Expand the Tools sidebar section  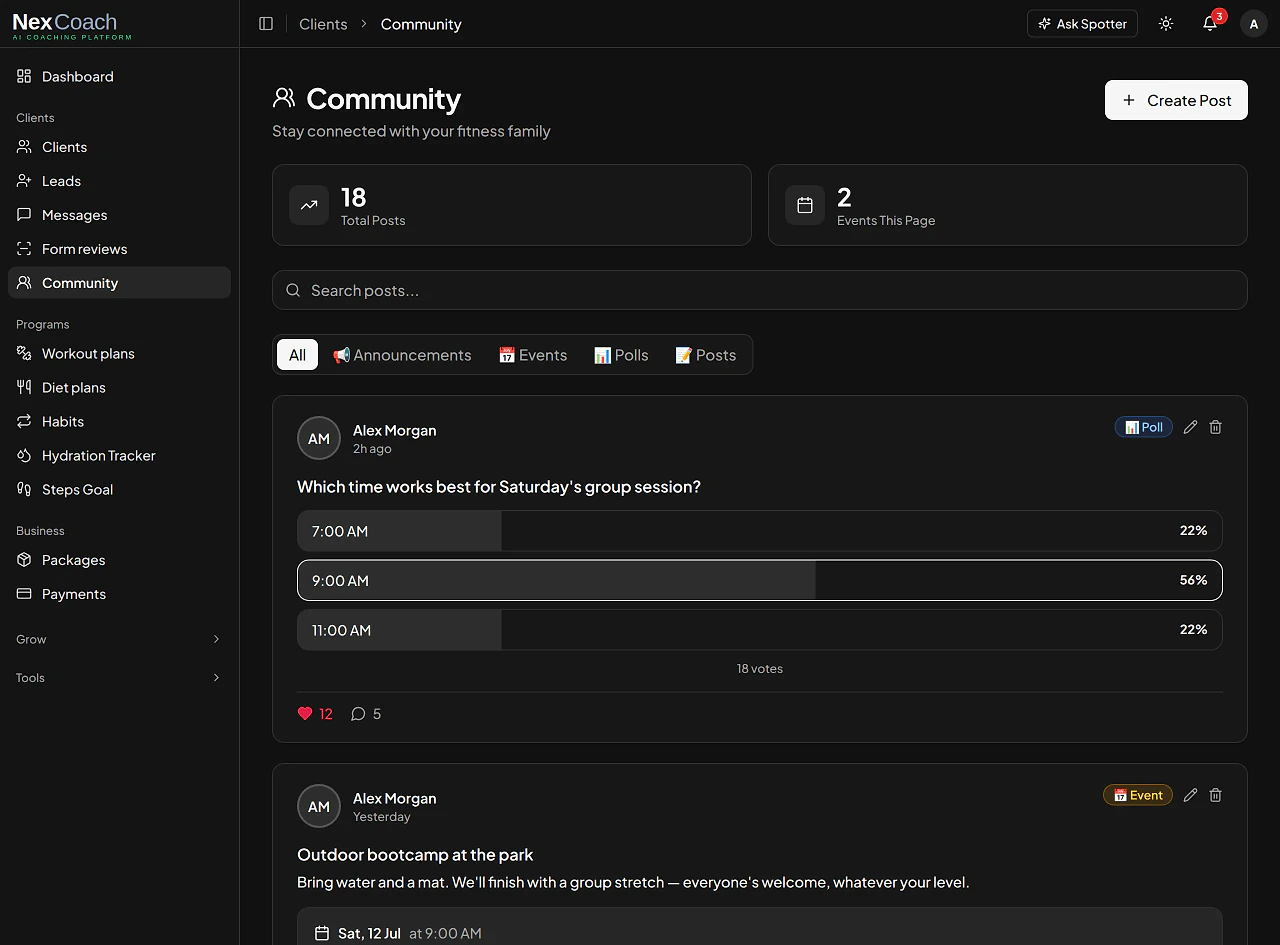pyautogui.click(x=119, y=678)
